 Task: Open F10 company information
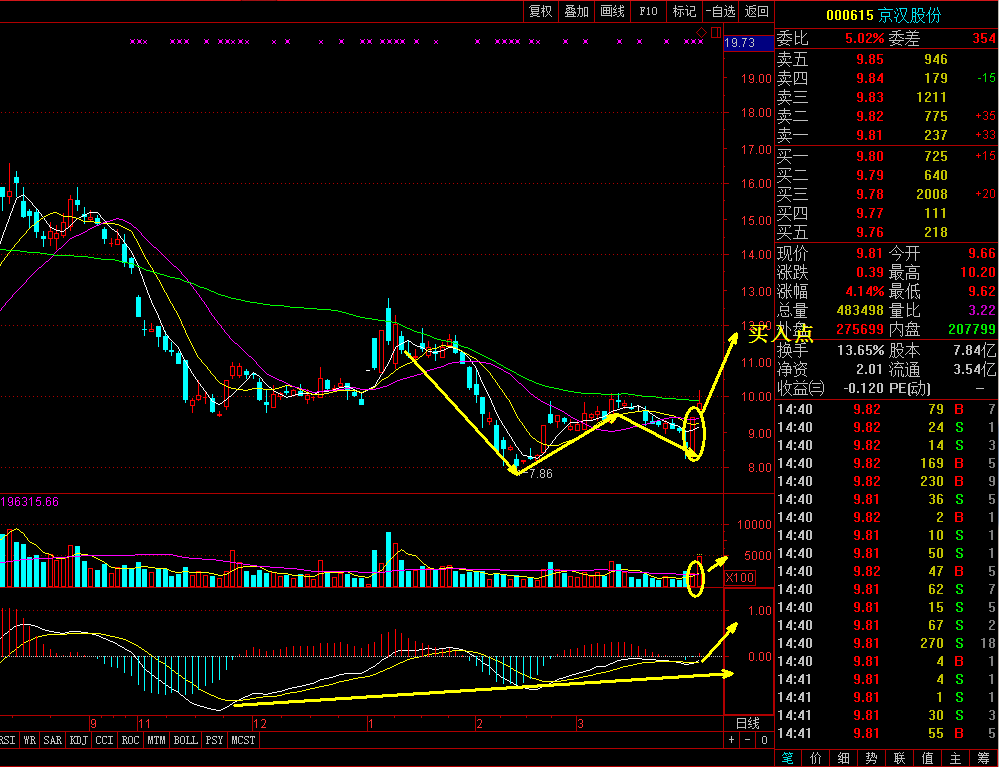648,11
